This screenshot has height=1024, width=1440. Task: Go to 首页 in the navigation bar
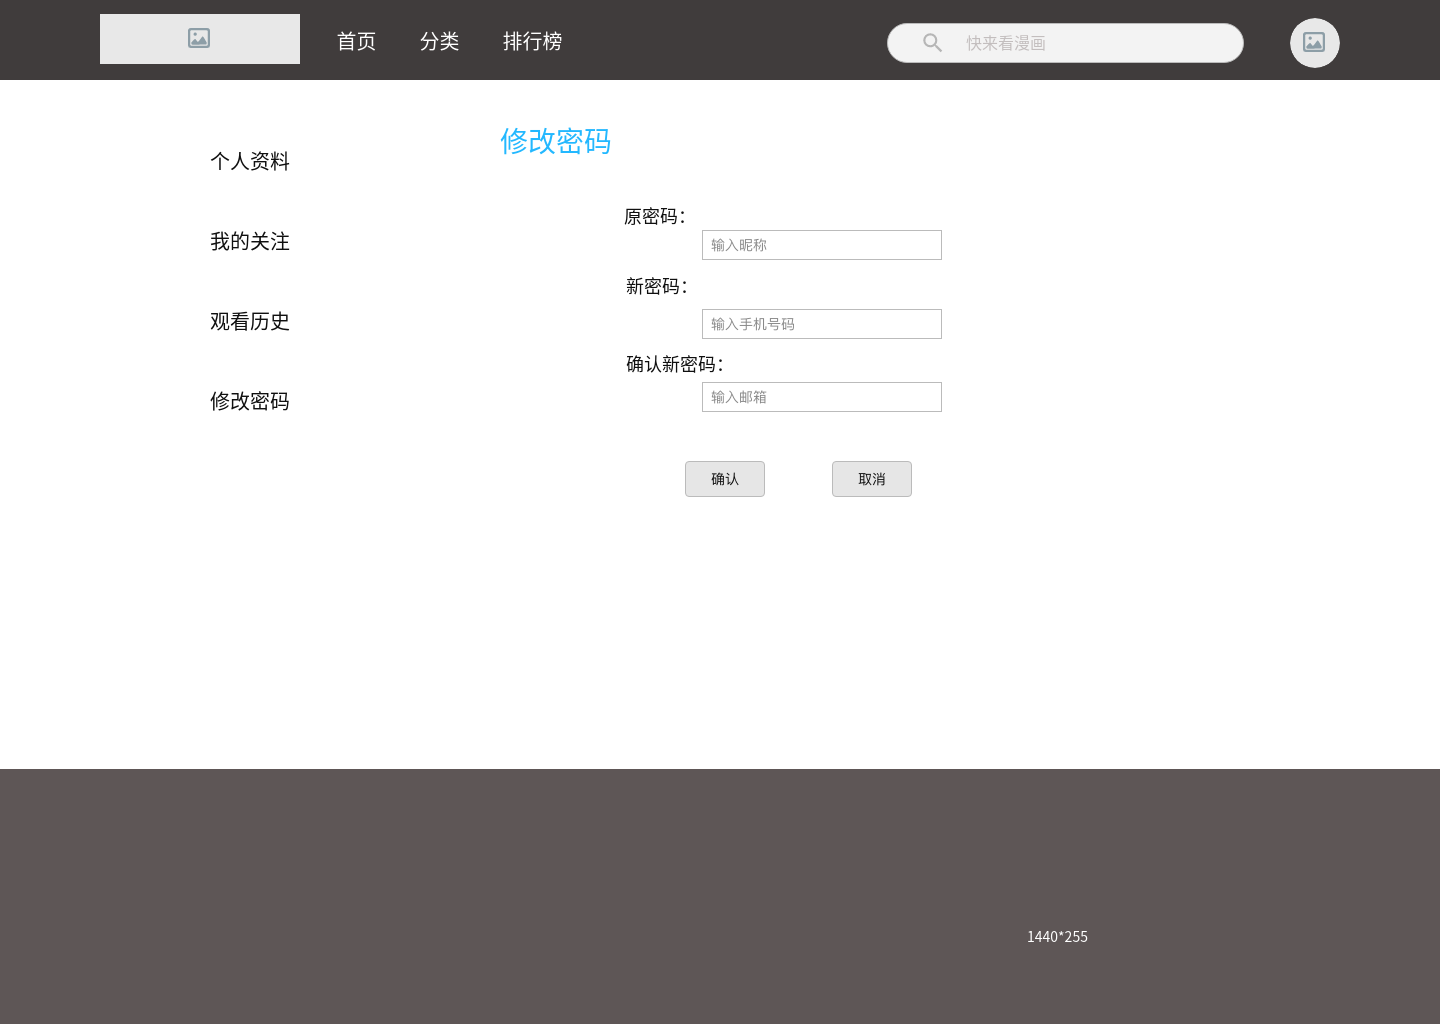(356, 41)
